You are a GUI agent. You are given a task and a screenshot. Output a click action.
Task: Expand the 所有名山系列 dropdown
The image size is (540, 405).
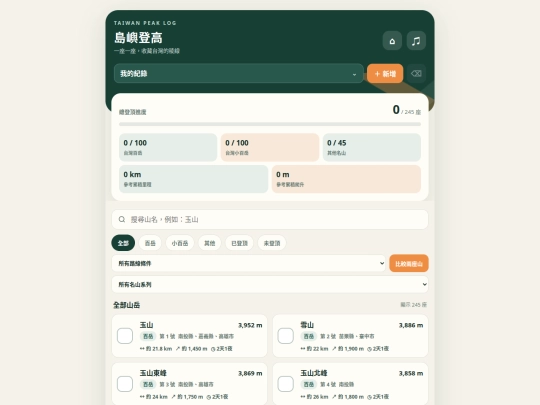270,284
